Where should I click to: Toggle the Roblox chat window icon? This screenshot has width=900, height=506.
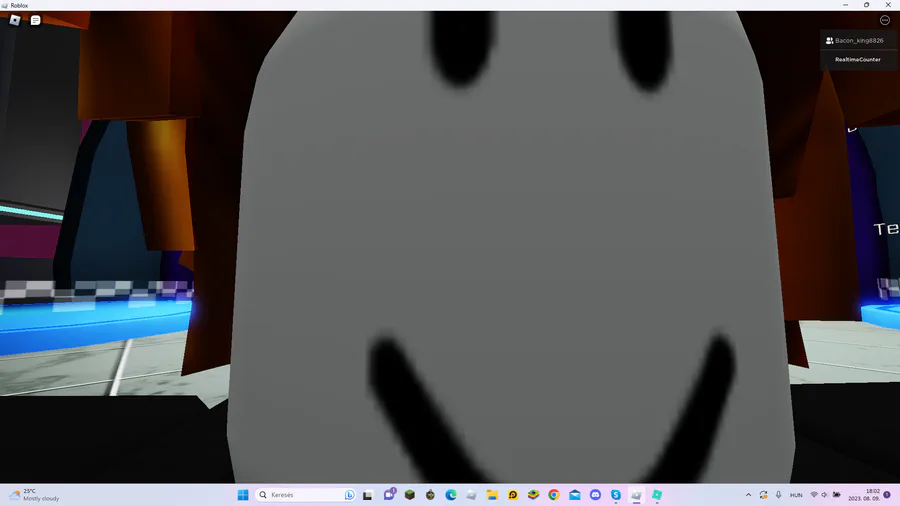coord(36,20)
